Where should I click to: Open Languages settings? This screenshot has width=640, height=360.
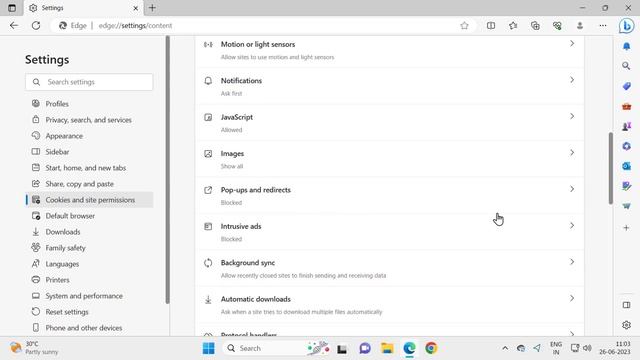89,264
